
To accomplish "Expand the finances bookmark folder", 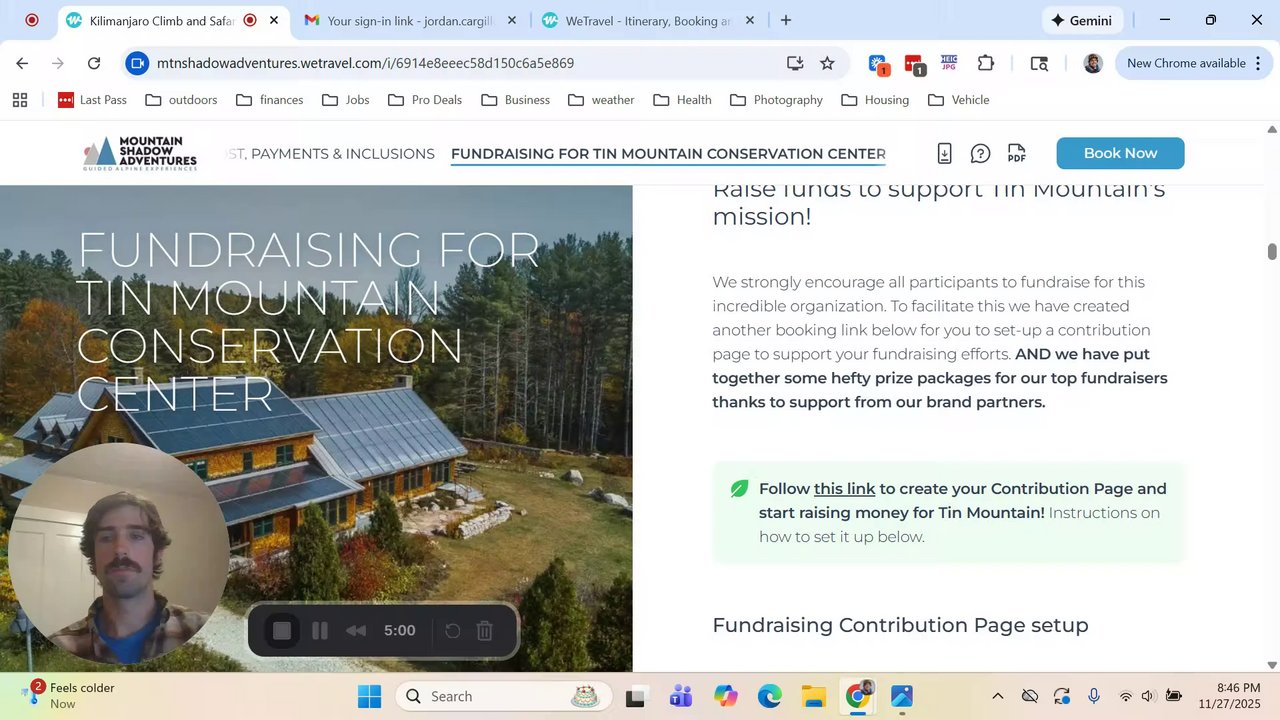I will 270,100.
